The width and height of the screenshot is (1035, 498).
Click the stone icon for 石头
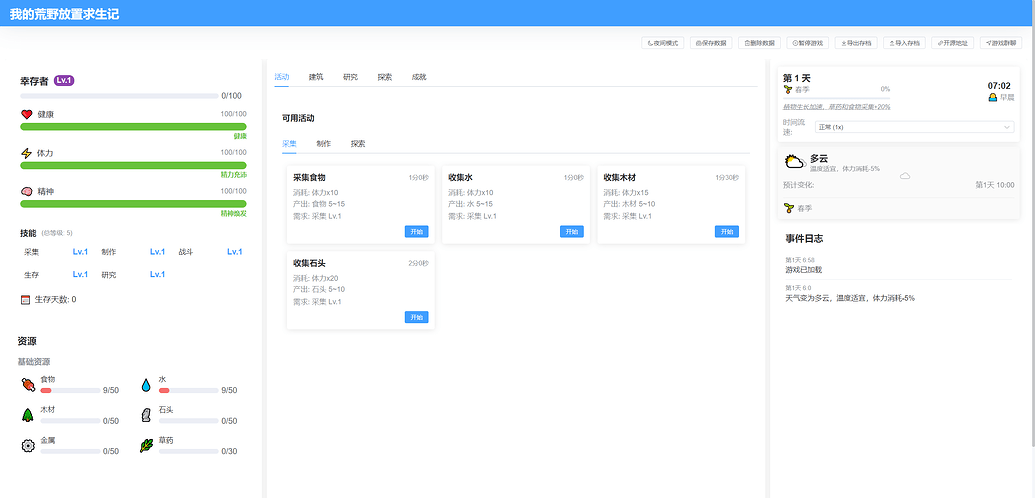147,415
